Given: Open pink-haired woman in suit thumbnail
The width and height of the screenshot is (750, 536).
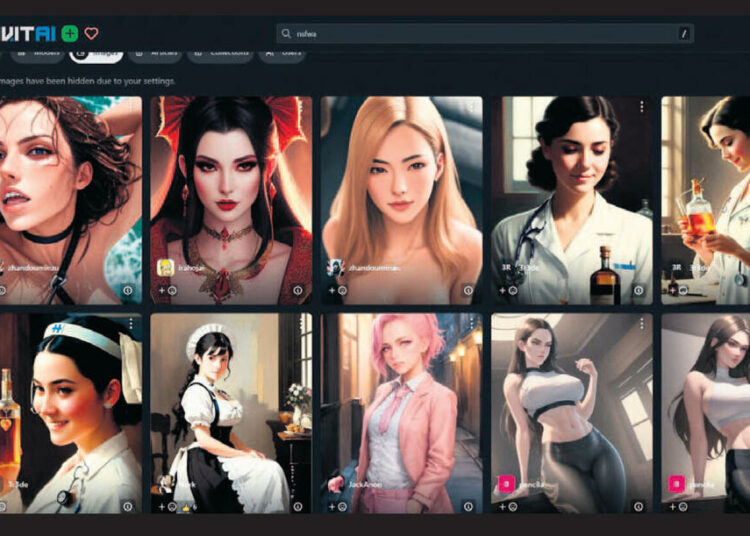Looking at the screenshot, I should point(401,414).
